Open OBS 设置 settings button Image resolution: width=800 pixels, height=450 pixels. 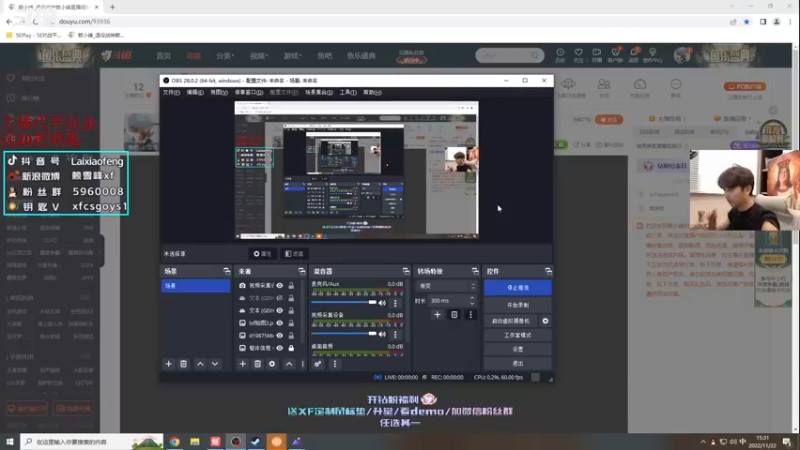[x=518, y=349]
